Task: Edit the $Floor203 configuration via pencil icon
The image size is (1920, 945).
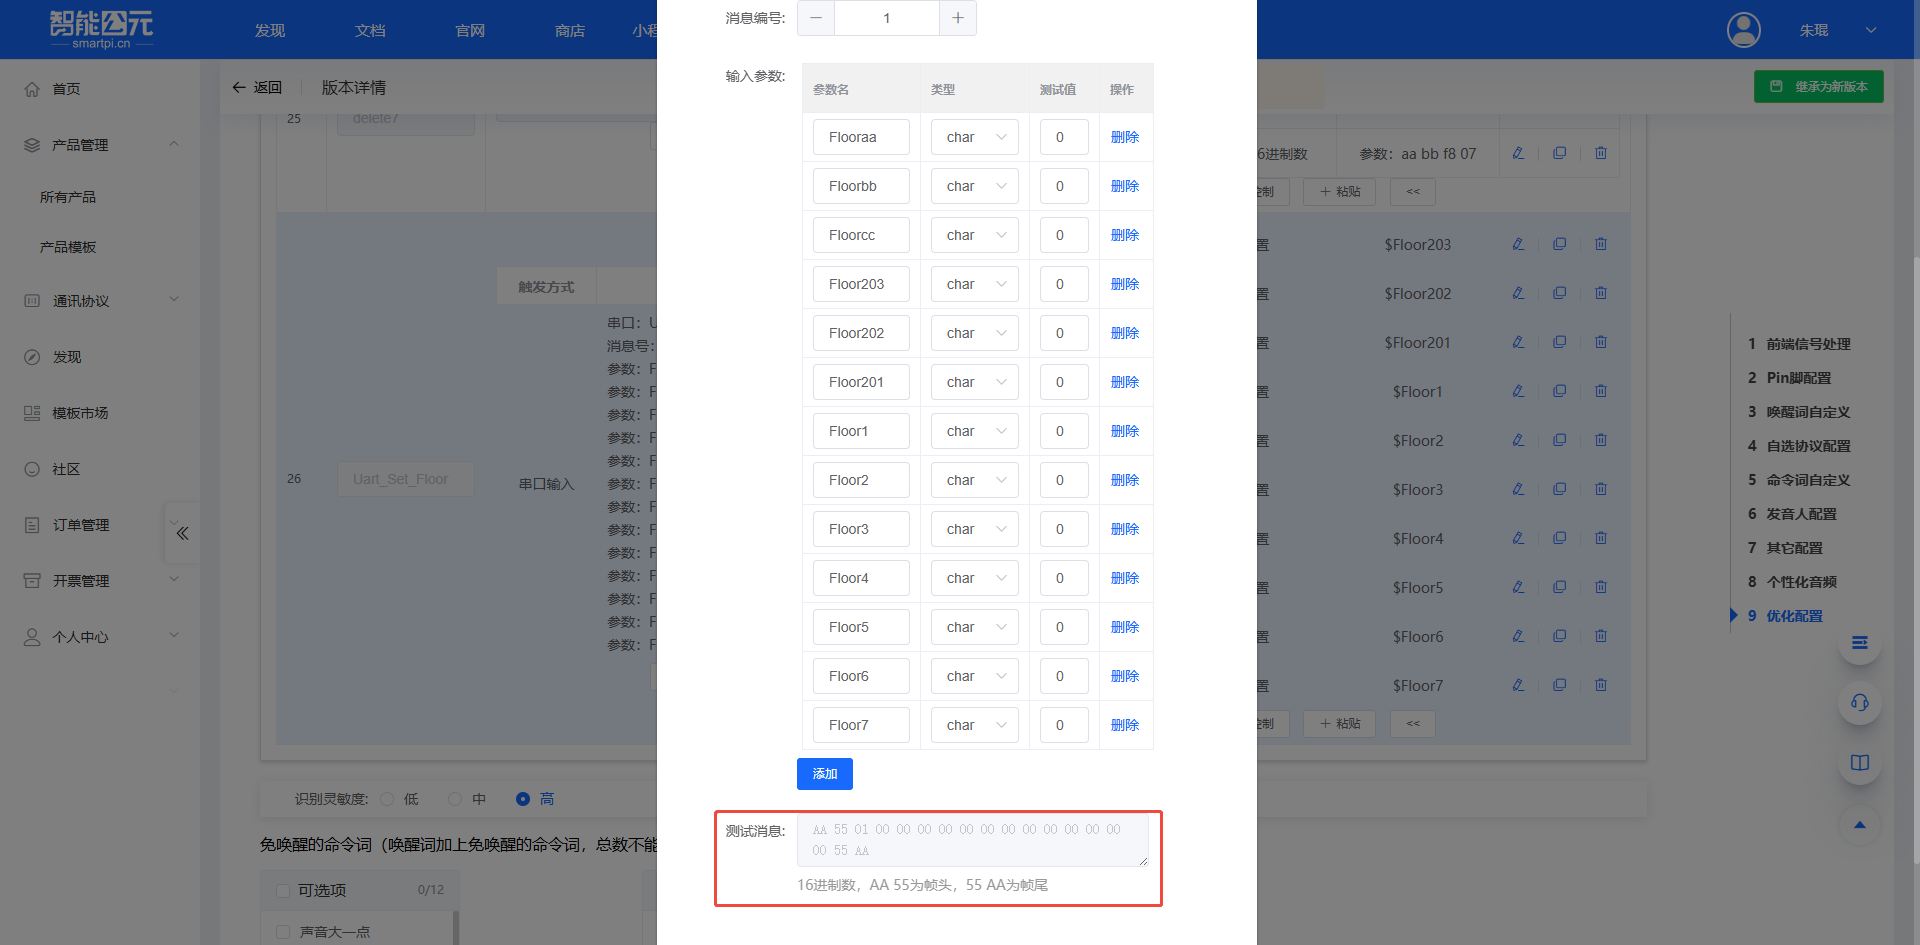Action: (x=1518, y=243)
